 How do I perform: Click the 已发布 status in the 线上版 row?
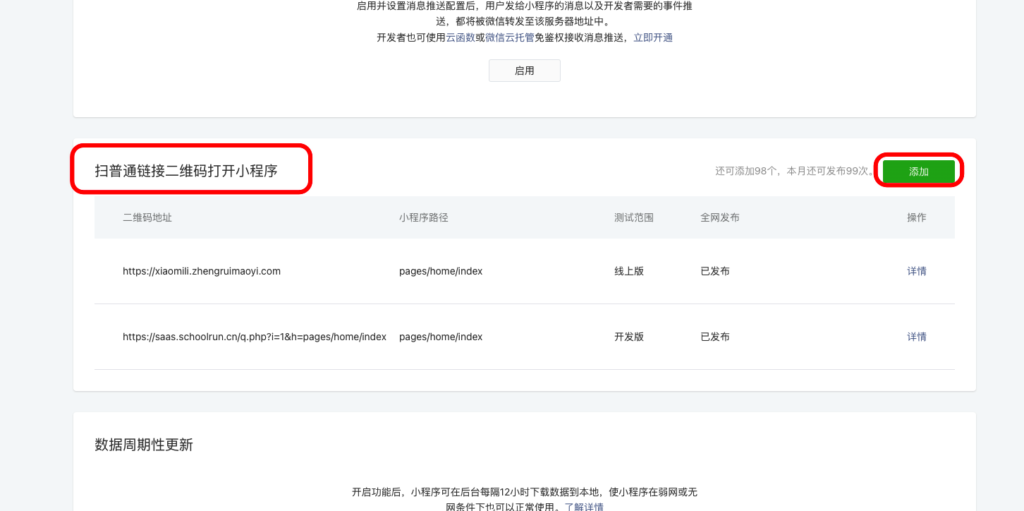coord(715,271)
